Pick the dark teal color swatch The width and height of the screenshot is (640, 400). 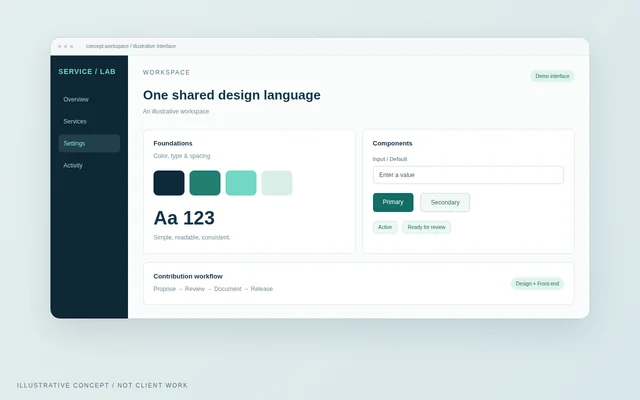pos(205,183)
